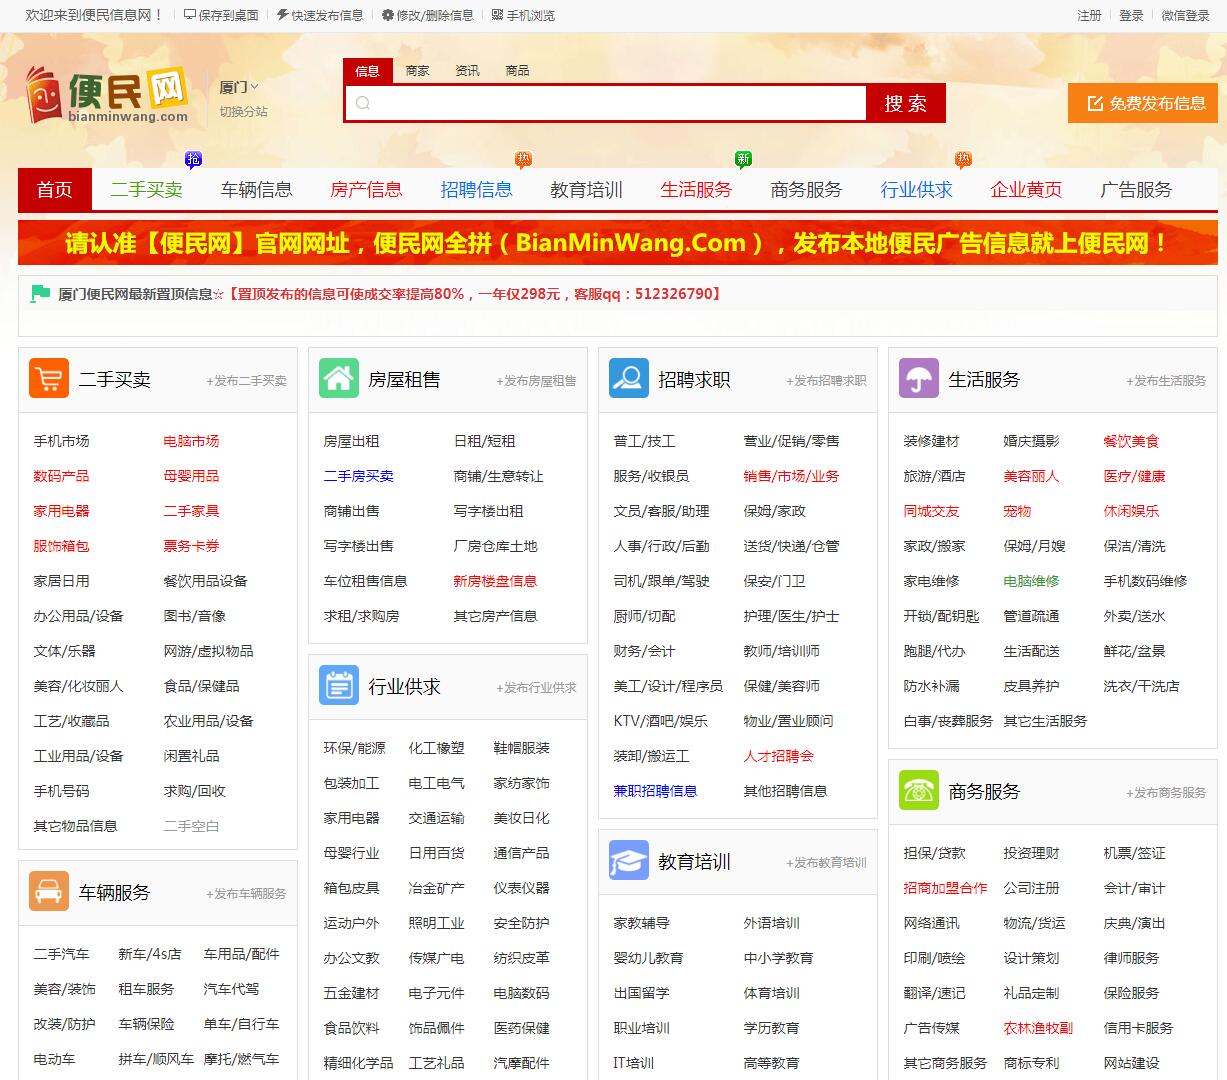Click the orange shopping cart category icon
This screenshot has width=1227, height=1080.
pyautogui.click(x=48, y=379)
